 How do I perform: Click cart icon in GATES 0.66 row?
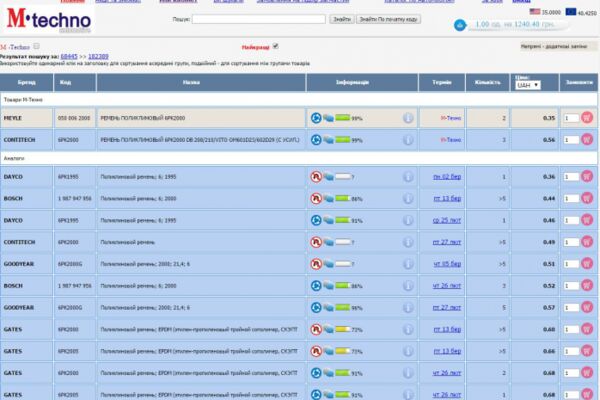click(x=587, y=351)
